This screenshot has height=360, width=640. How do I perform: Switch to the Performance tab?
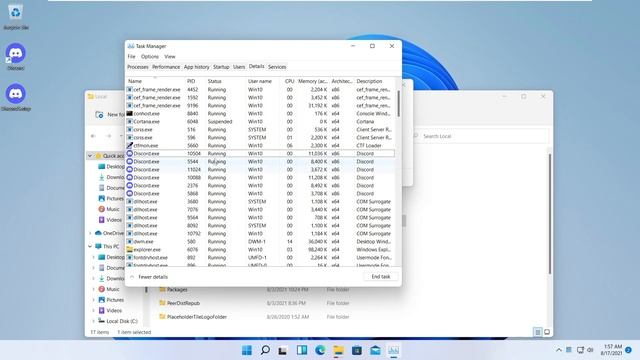coord(166,67)
